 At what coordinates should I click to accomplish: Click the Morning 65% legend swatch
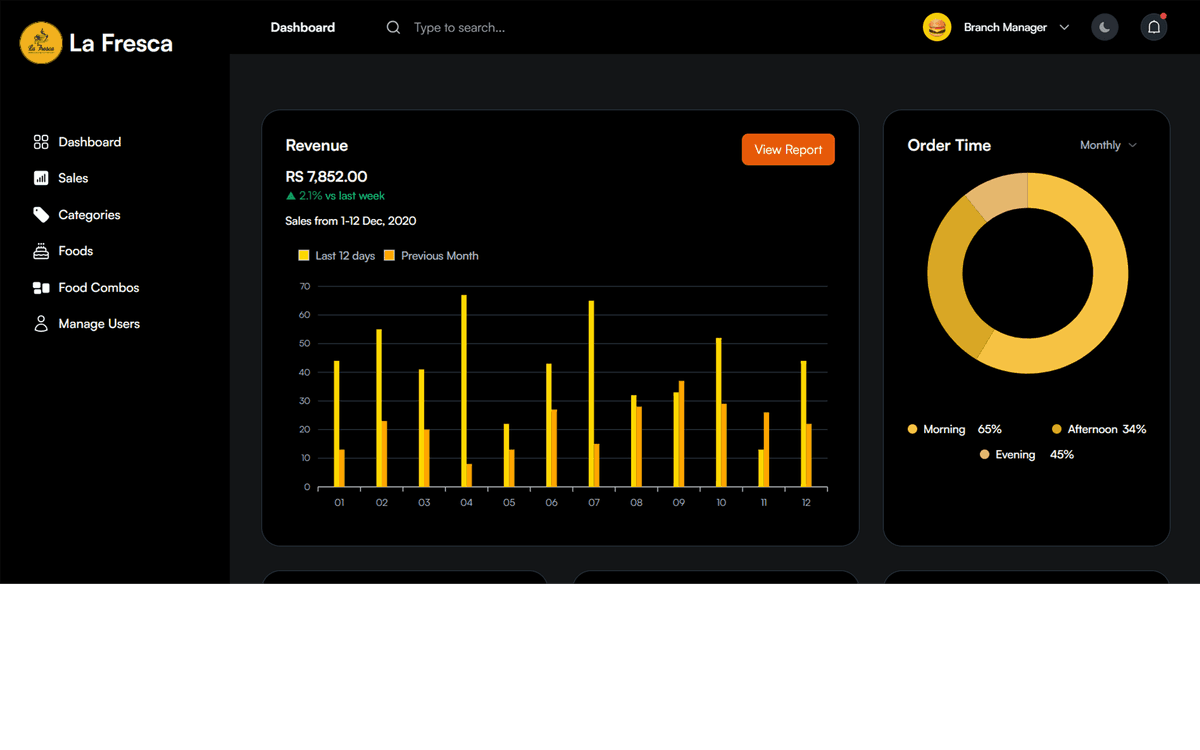(x=911, y=428)
